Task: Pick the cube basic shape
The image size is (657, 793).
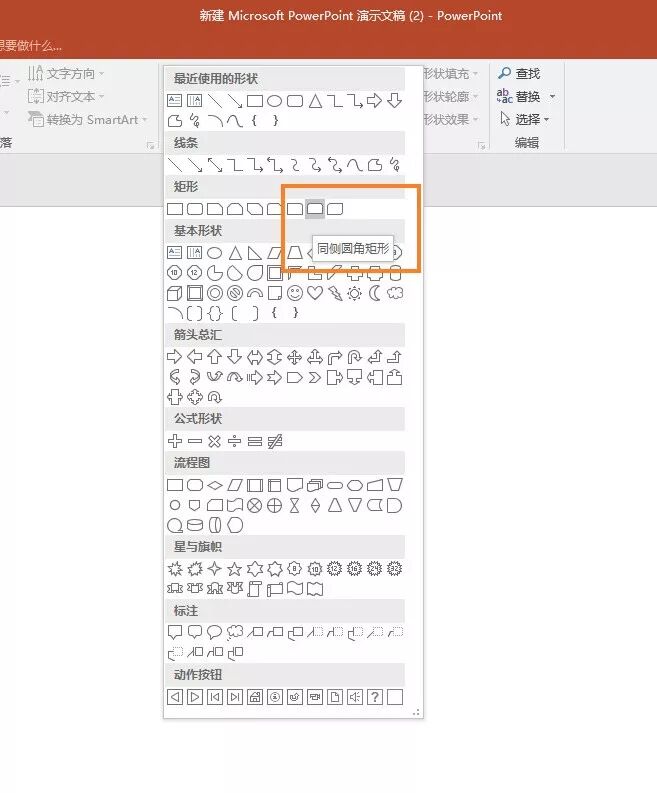Action: click(174, 293)
